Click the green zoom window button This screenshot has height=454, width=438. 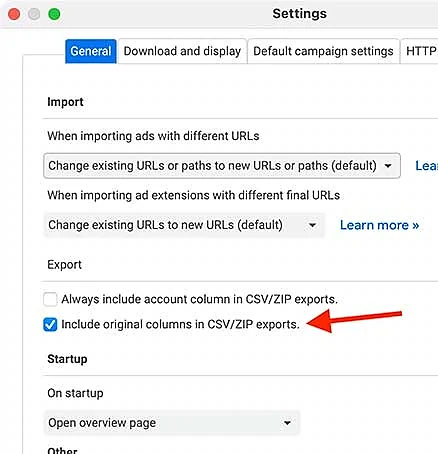pyautogui.click(x=54, y=14)
